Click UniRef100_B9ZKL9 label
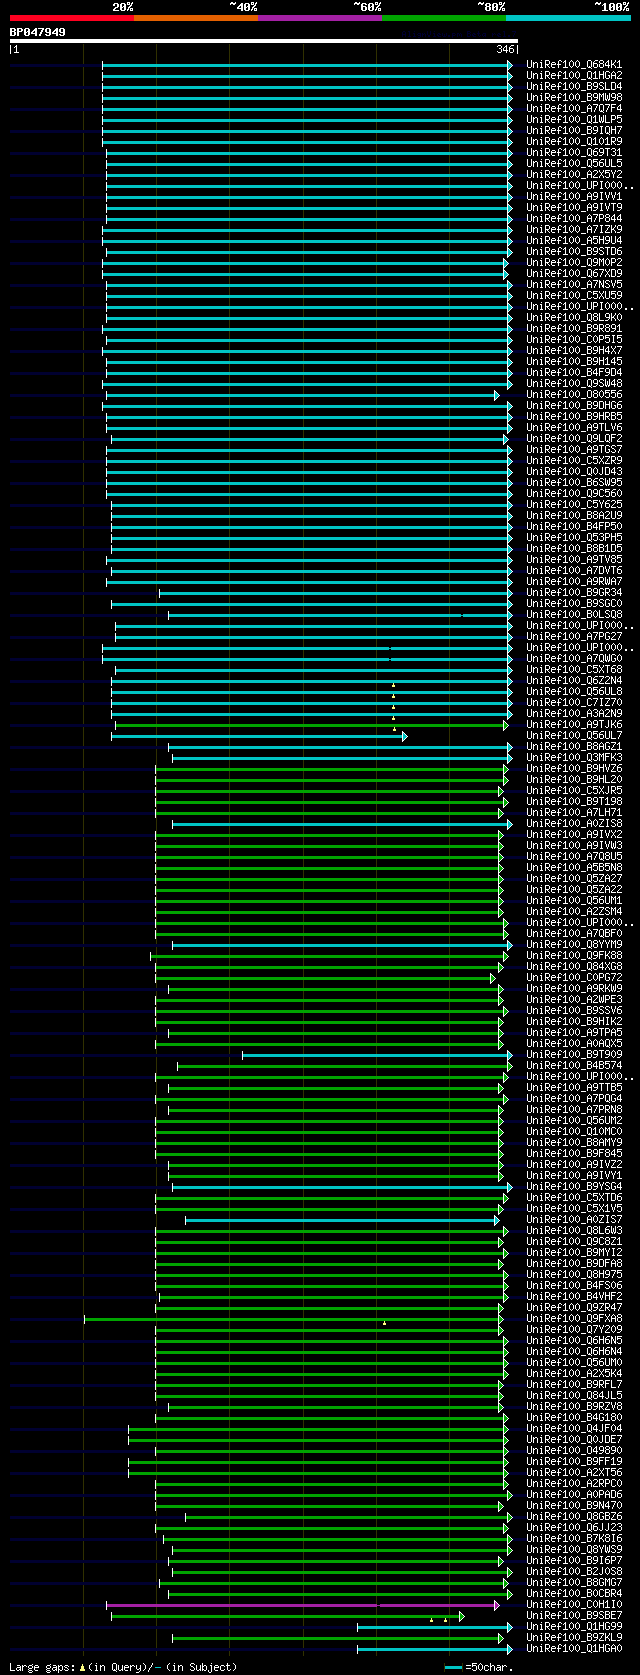 point(574,1637)
